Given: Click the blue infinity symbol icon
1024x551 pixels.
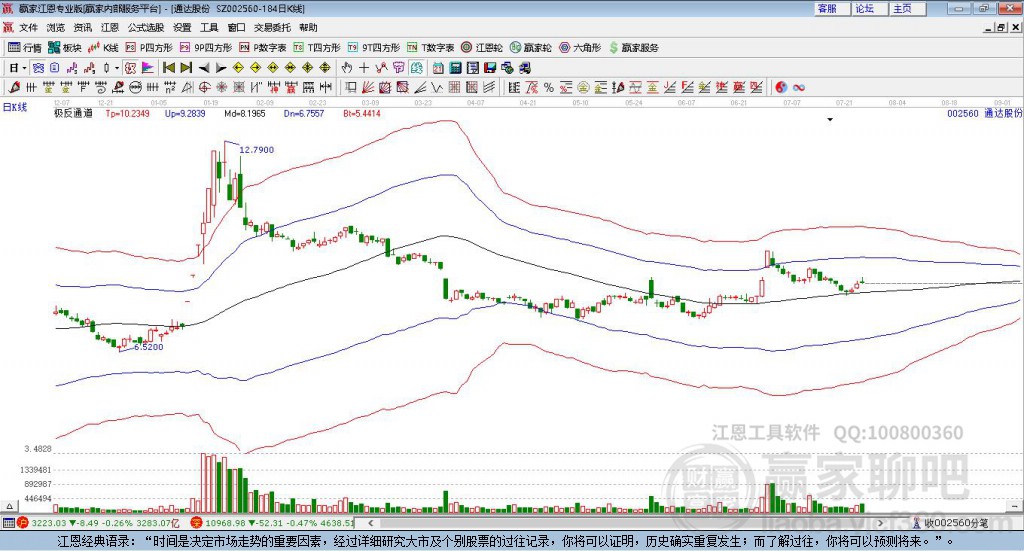Looking at the screenshot, I should pyautogui.click(x=799, y=87).
